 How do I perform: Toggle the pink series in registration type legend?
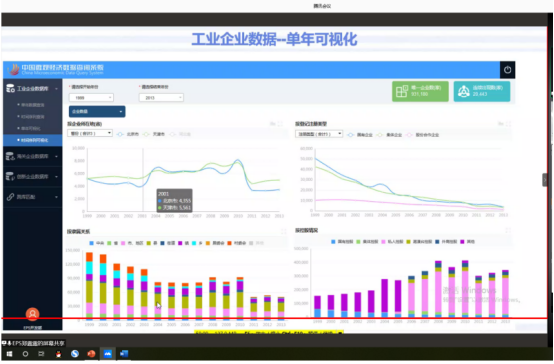click(x=423, y=135)
